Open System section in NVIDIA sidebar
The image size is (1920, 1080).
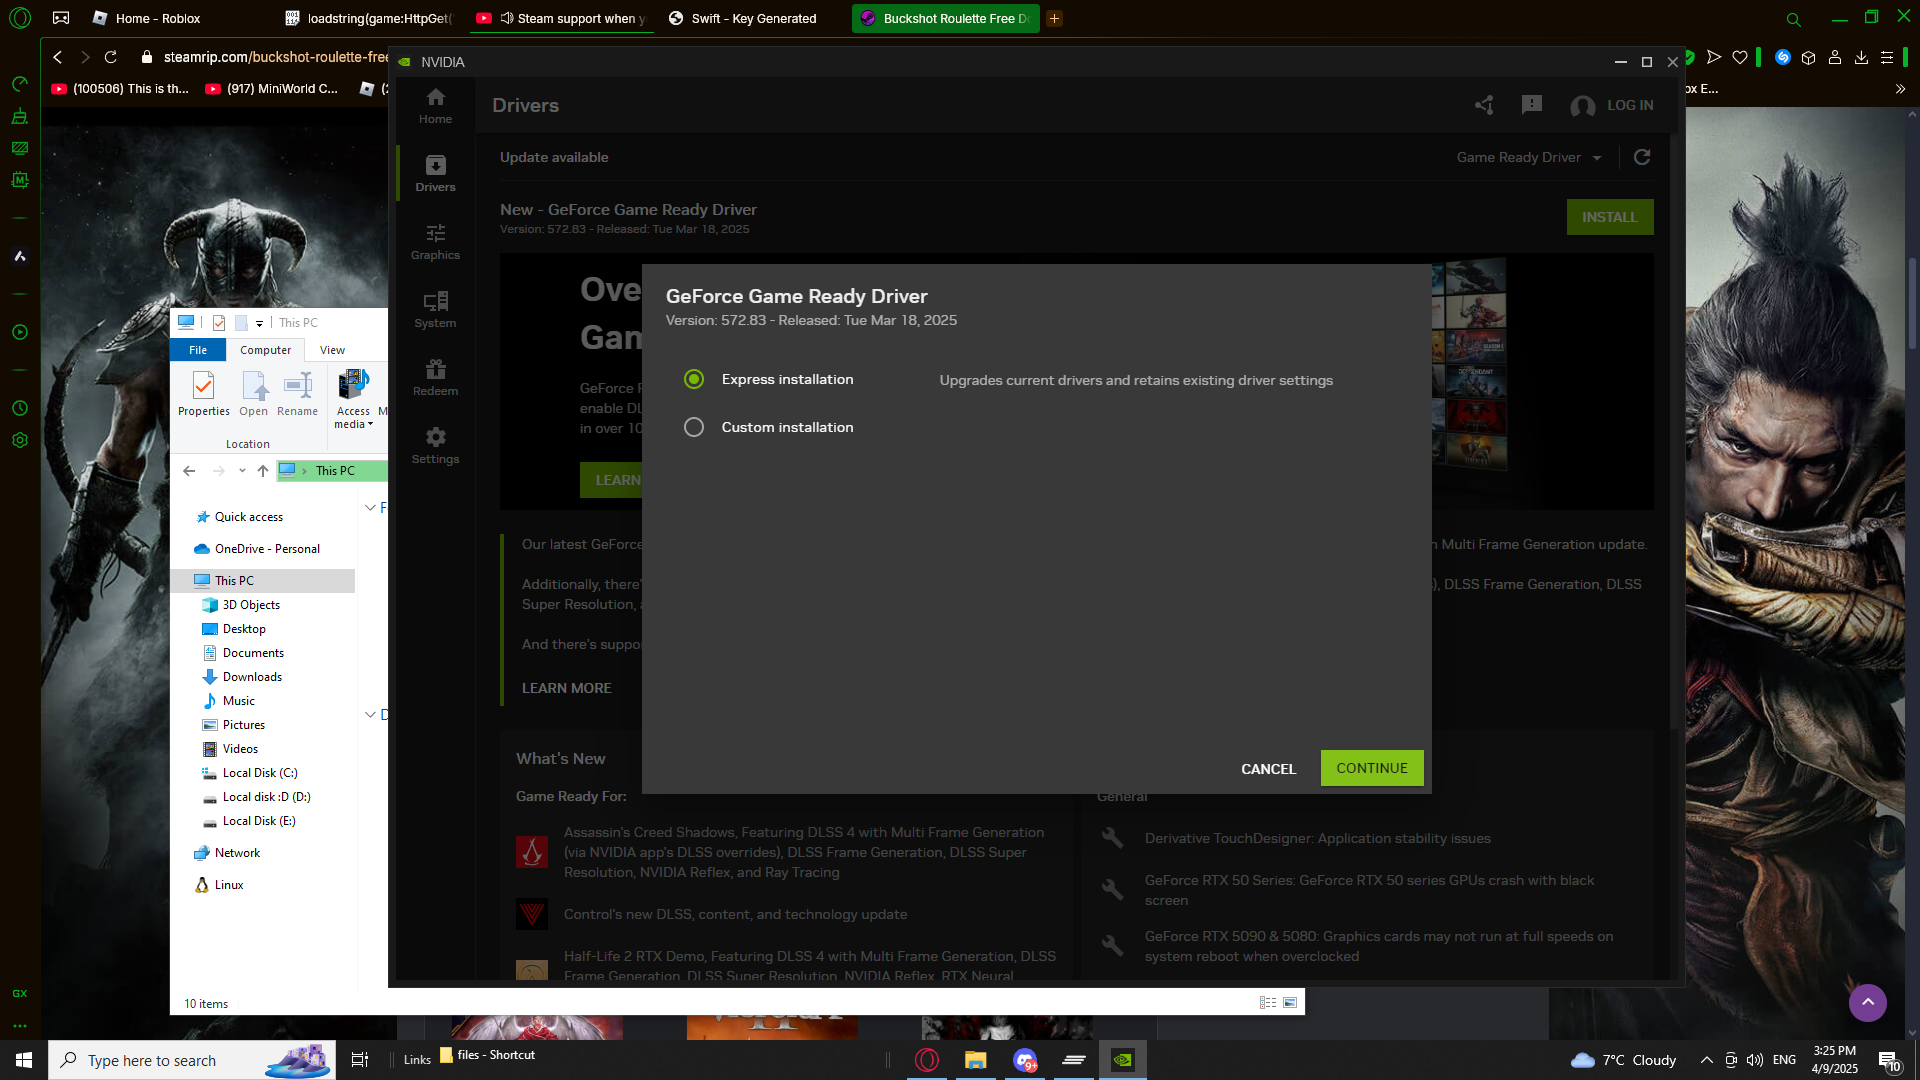[435, 310]
